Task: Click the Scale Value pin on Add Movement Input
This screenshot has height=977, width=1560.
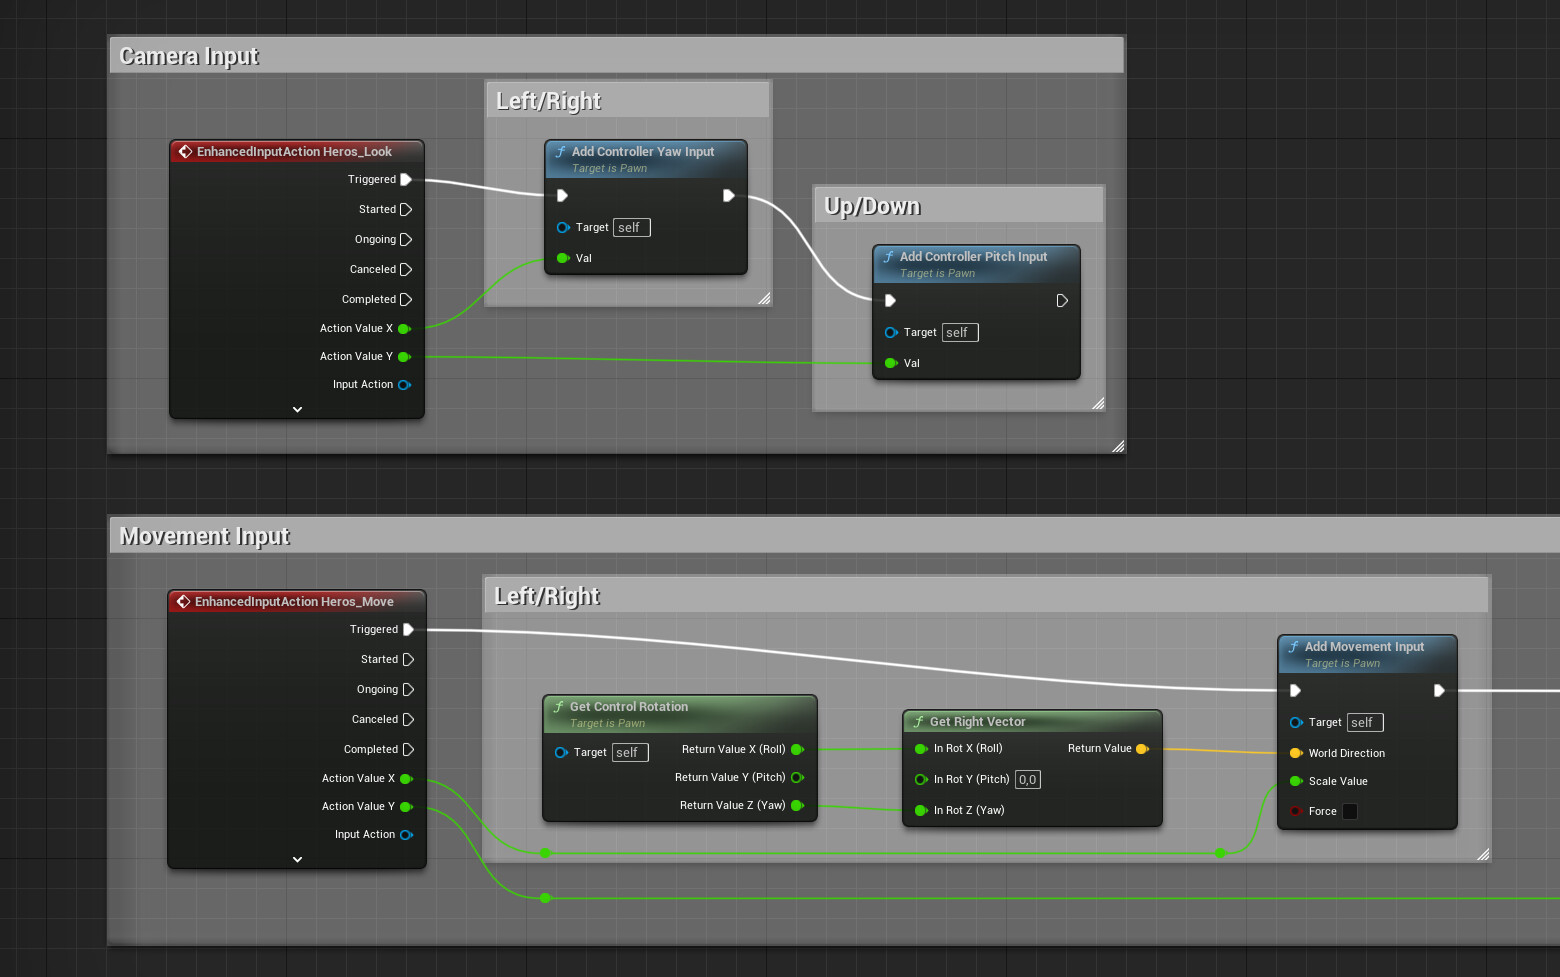Action: pos(1297,781)
